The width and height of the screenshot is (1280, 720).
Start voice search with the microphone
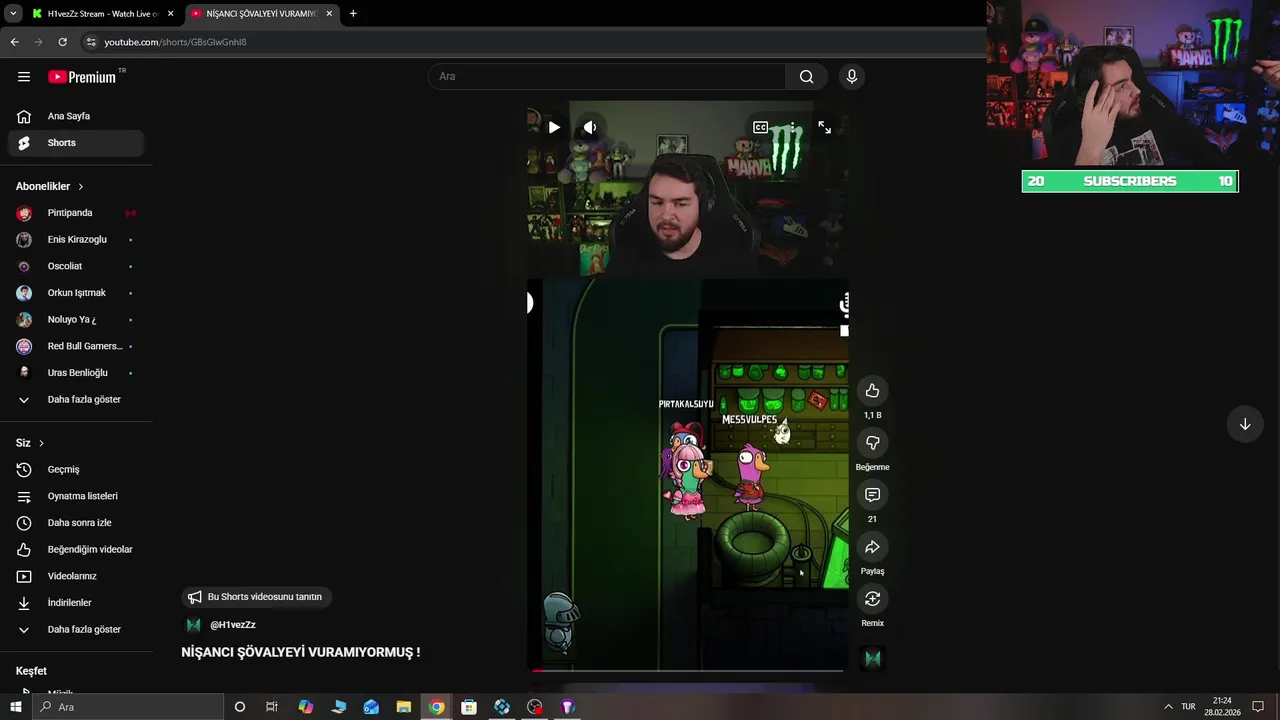click(851, 77)
